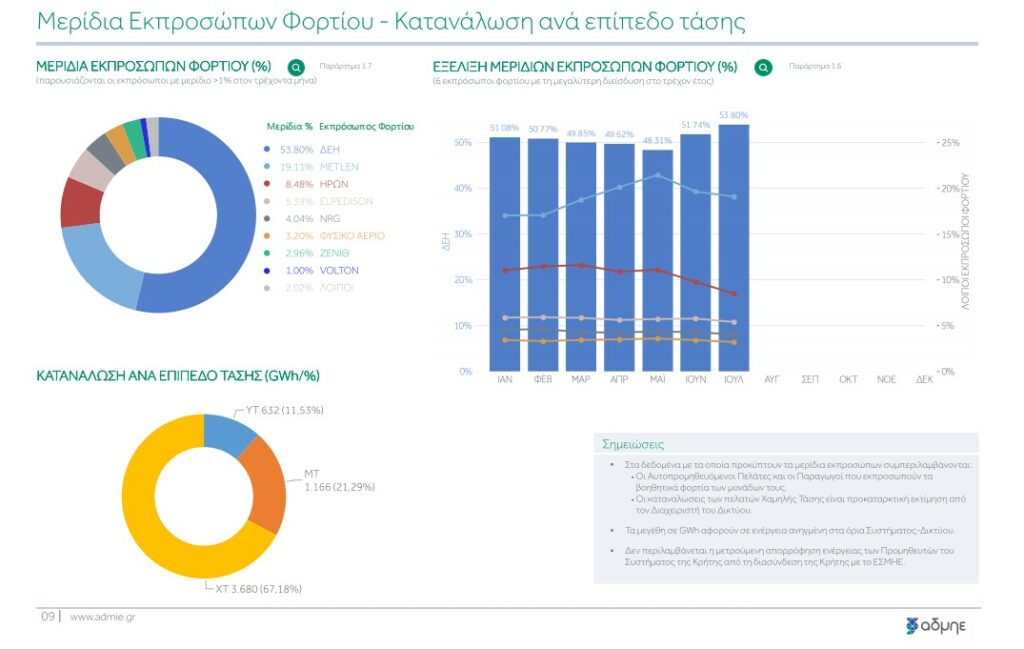Click the "ΛΟΙΠΟΙ ΕΚΠΡΟΣΩΠΟΙ ΦΟΡΤΙΟΥ" right axis title
1024x649 pixels.
pos(966,242)
